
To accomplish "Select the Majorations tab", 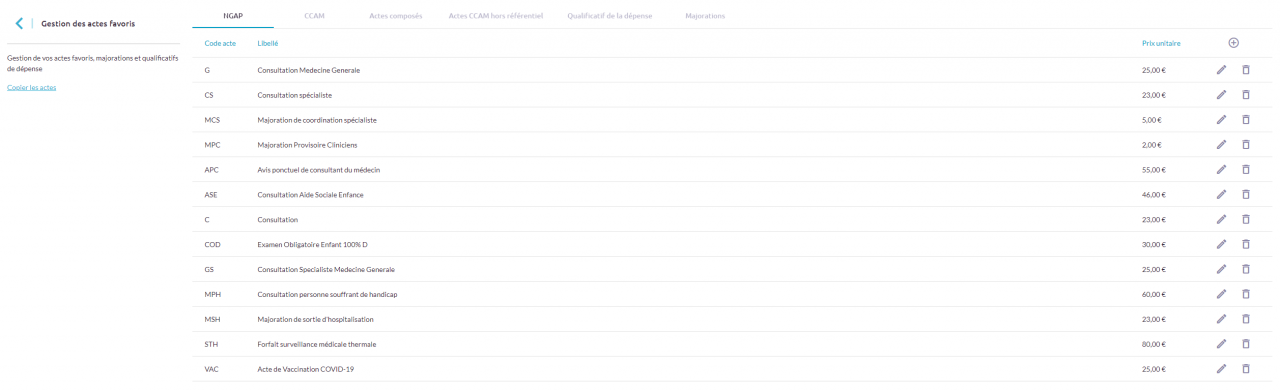I will (x=705, y=16).
